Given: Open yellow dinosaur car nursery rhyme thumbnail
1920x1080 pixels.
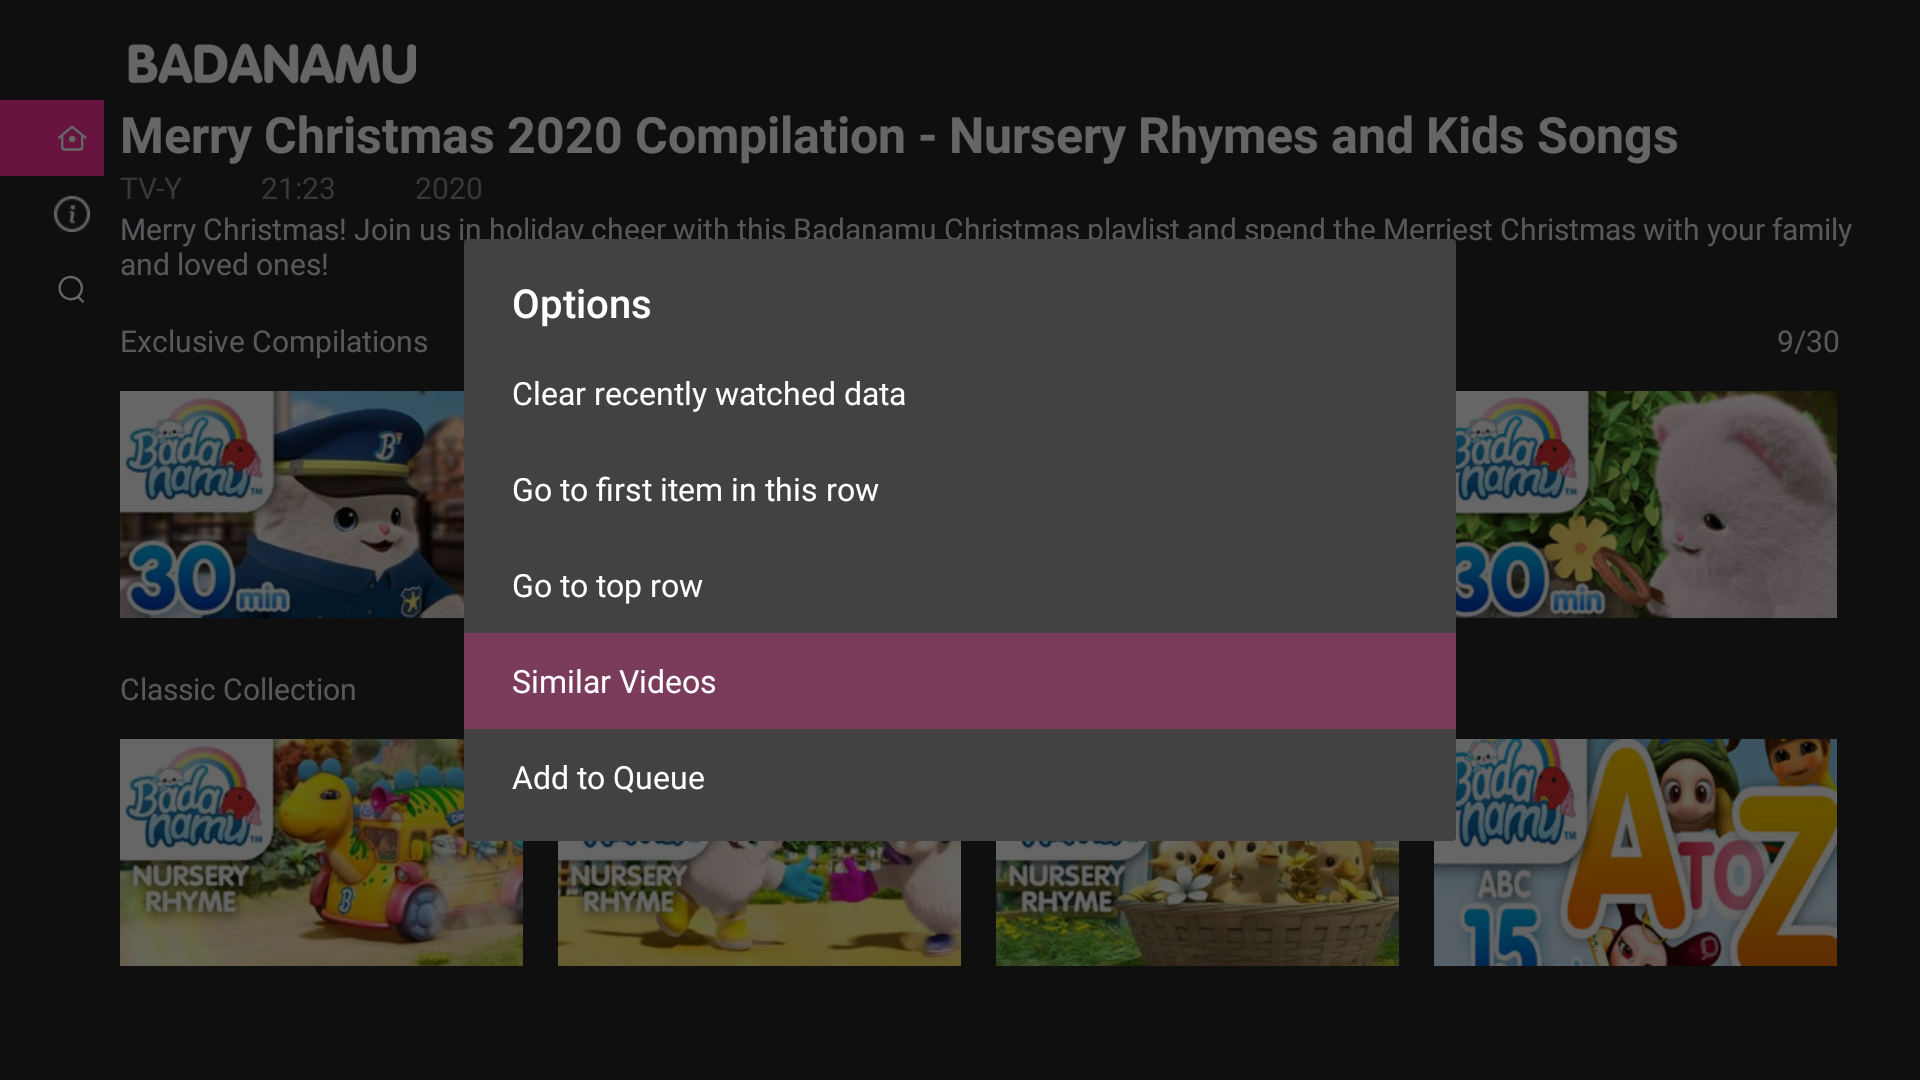Looking at the screenshot, I should [x=321, y=852].
